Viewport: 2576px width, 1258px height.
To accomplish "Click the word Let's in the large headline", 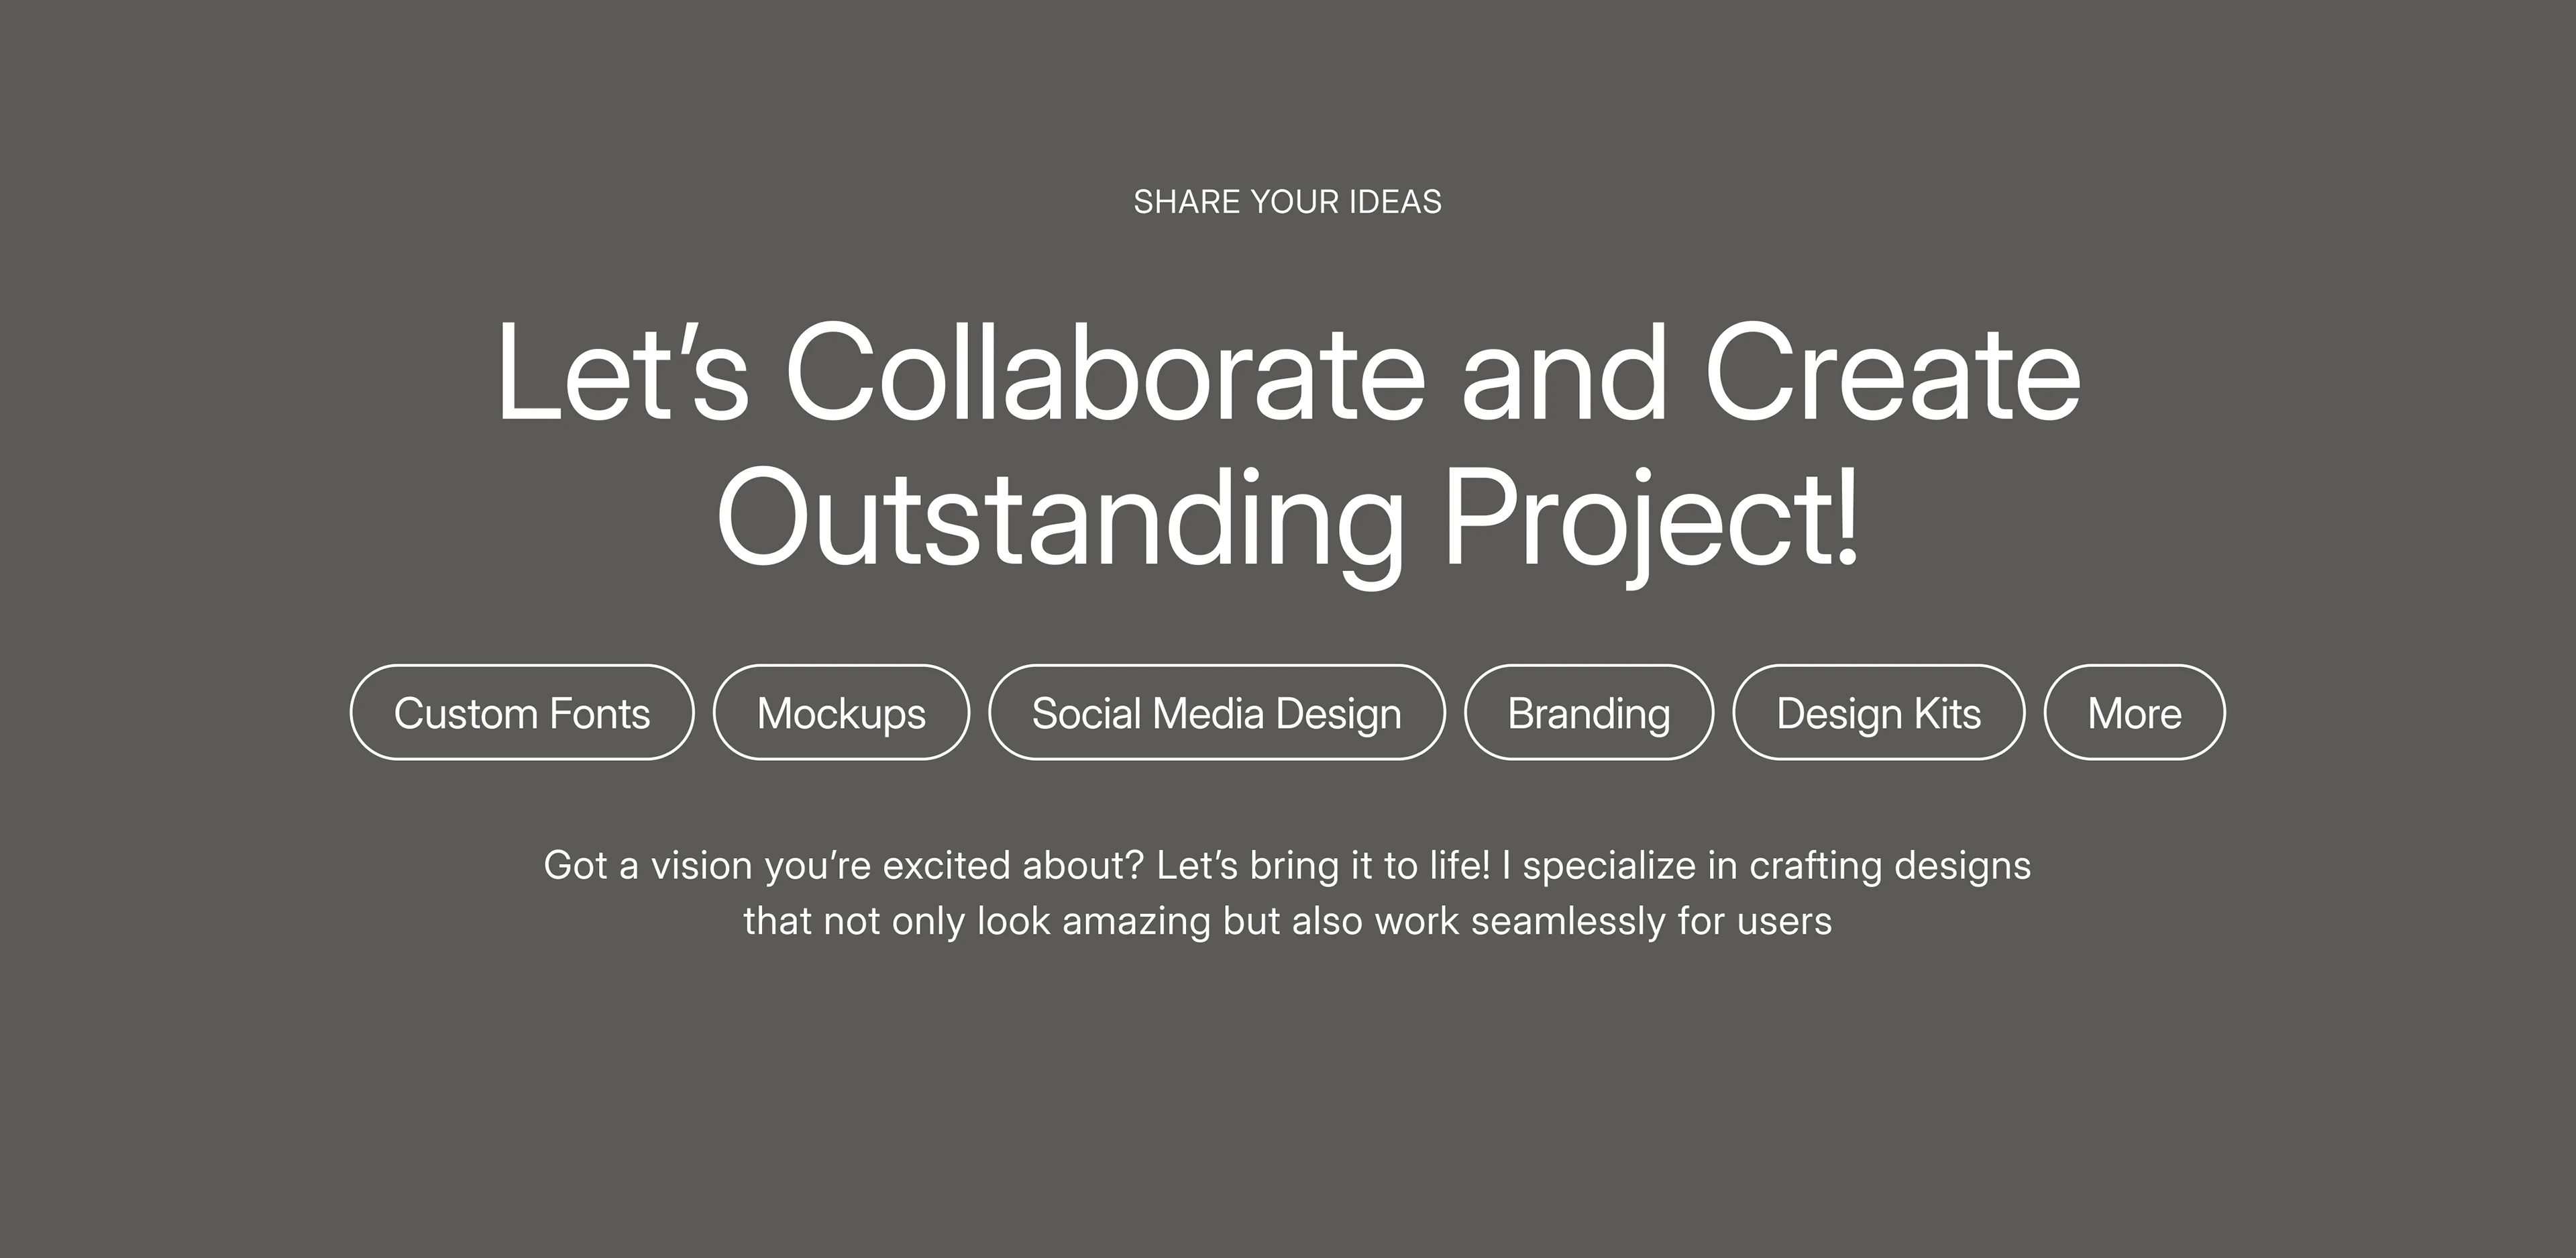I will 622,371.
